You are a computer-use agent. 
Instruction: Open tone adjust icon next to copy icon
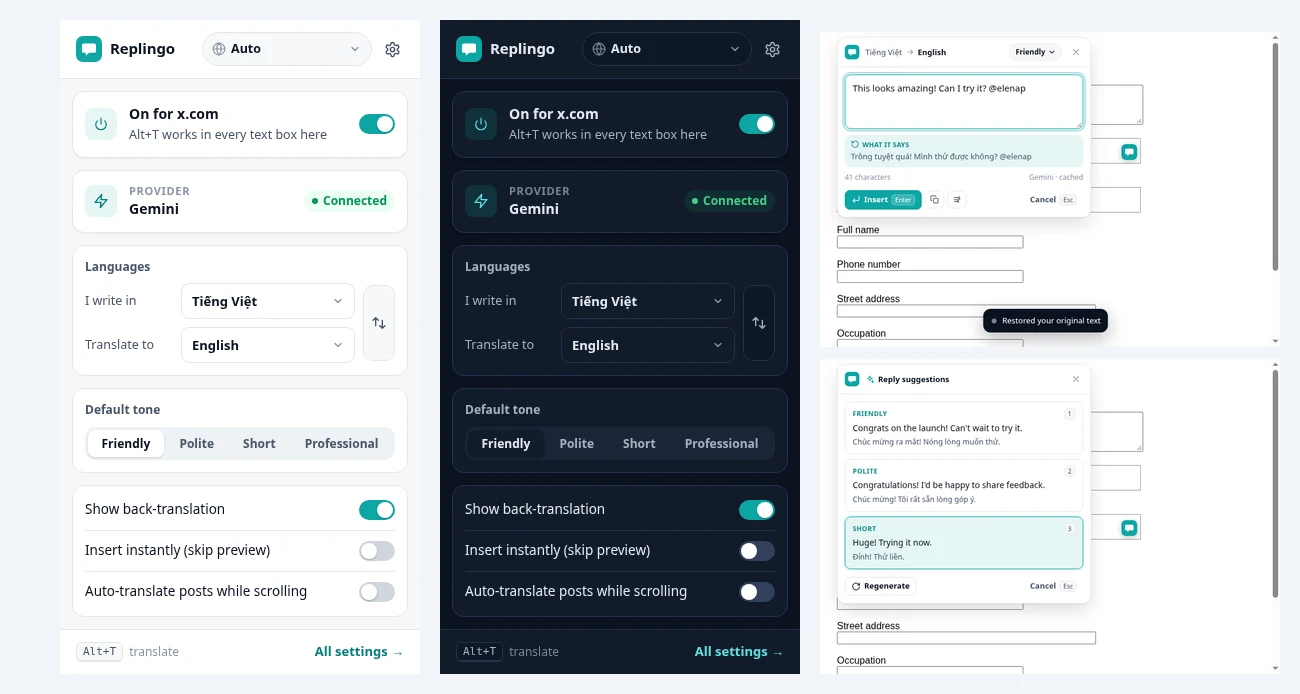[956, 200]
